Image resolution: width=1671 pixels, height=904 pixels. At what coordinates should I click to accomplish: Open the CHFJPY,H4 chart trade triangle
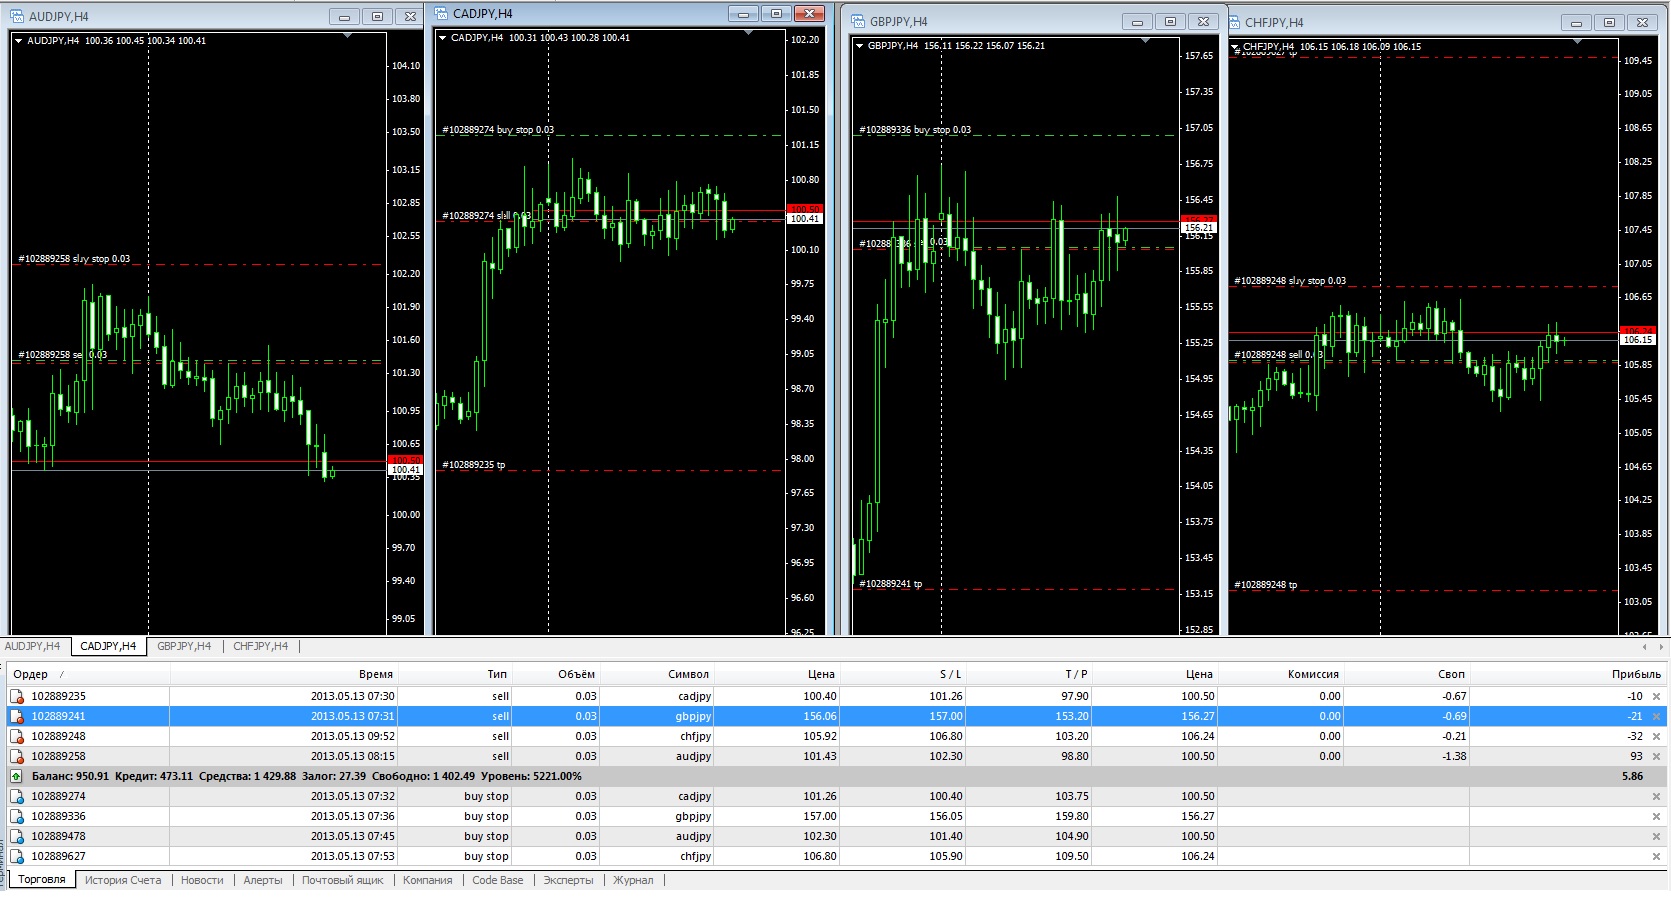pyautogui.click(x=1236, y=47)
